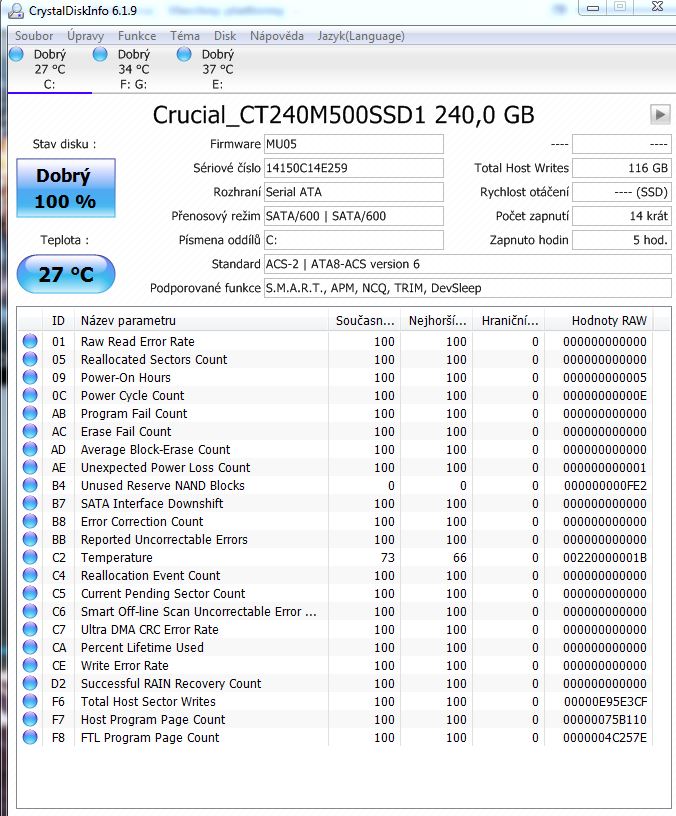
Task: Open the Funkce menu
Action: pyautogui.click(x=137, y=36)
